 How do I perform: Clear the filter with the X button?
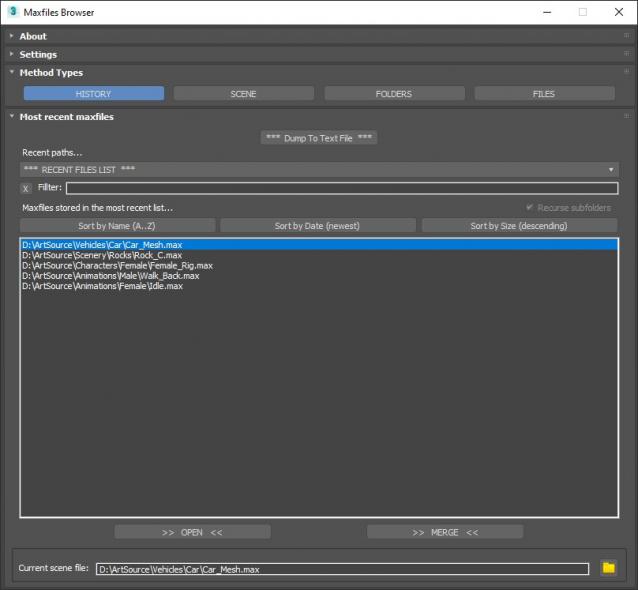tap(26, 188)
